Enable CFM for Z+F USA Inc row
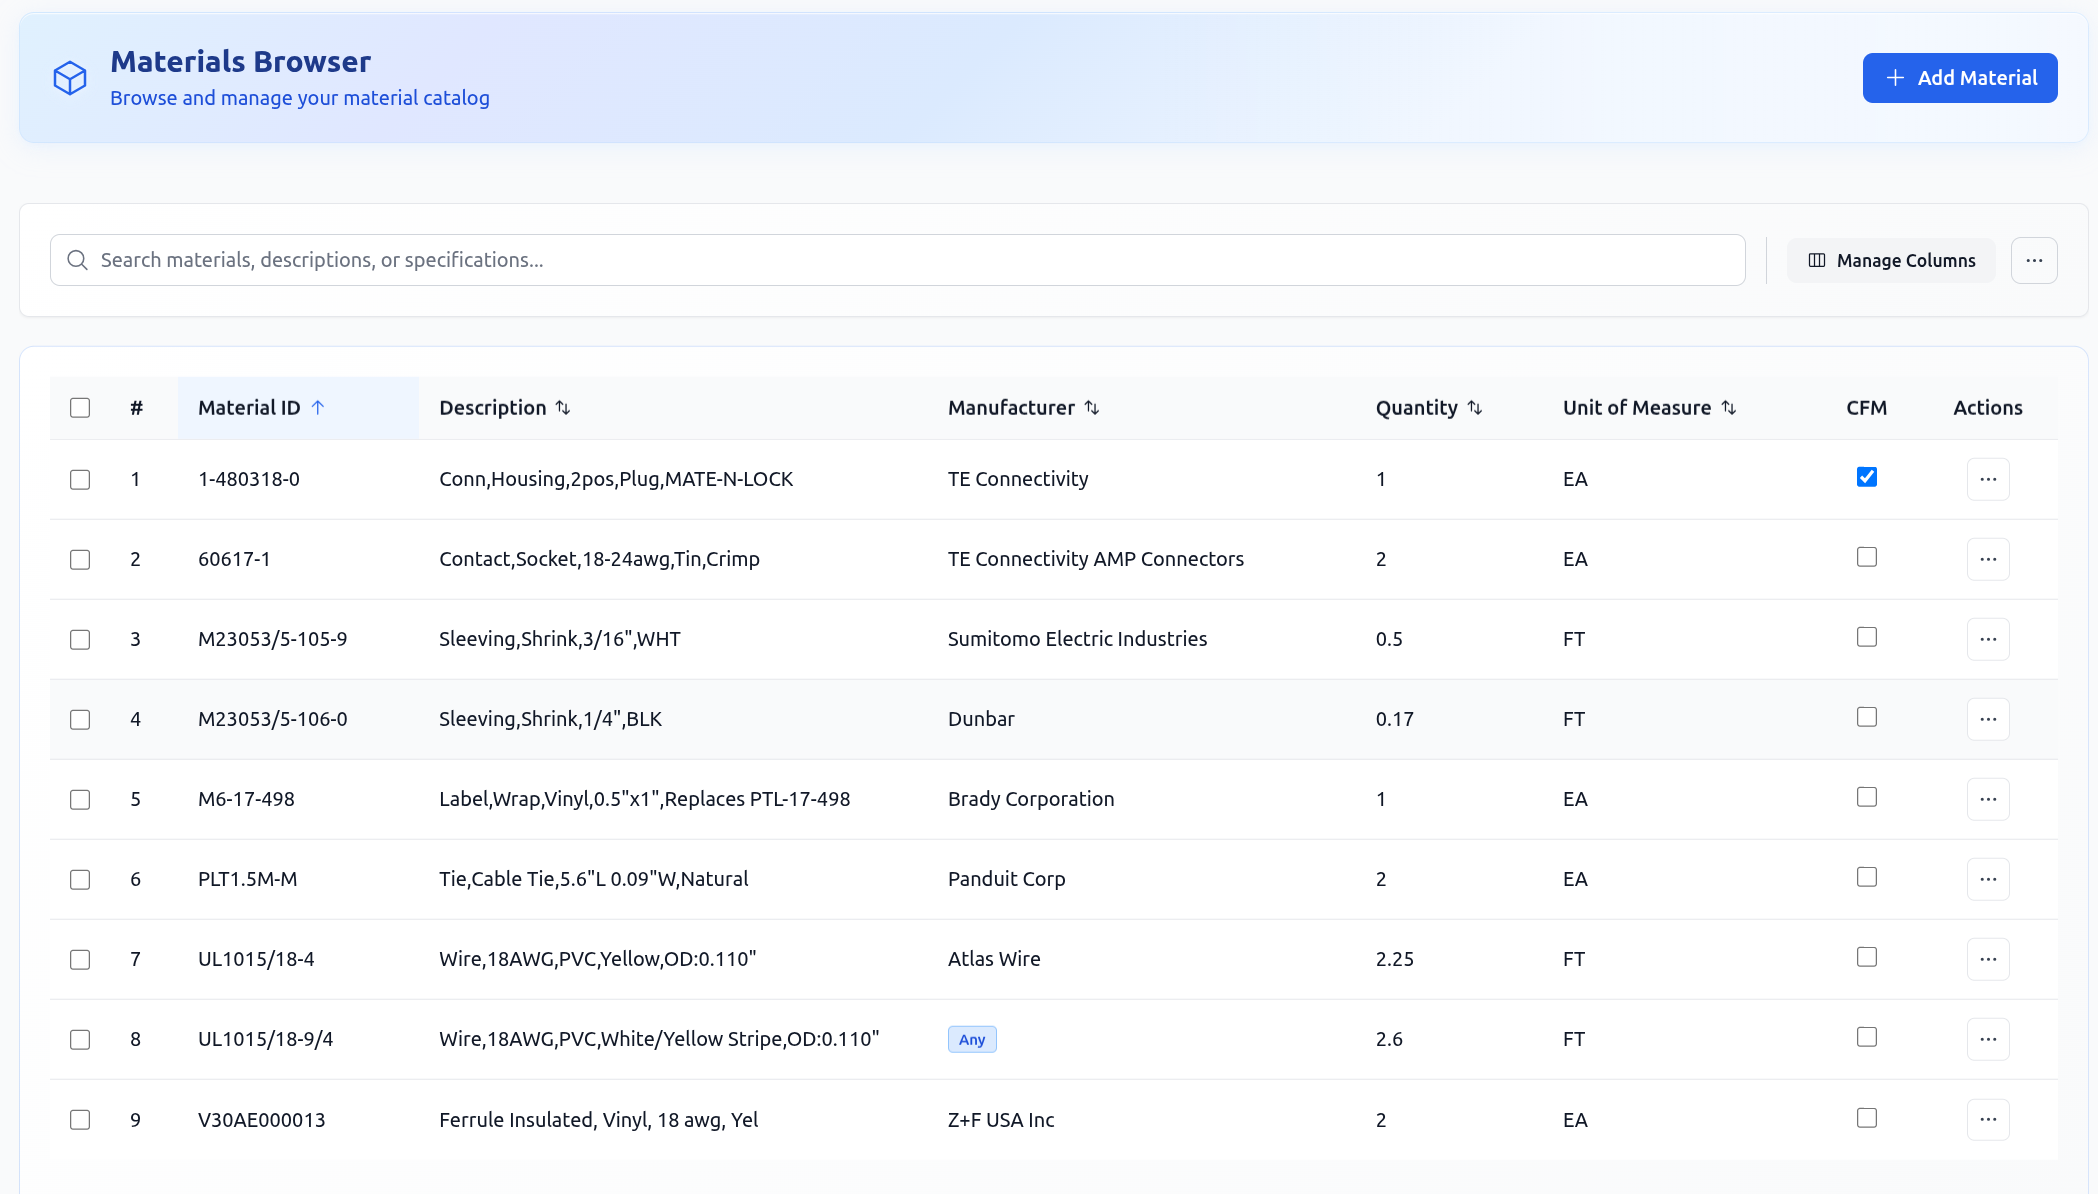 click(1867, 1118)
